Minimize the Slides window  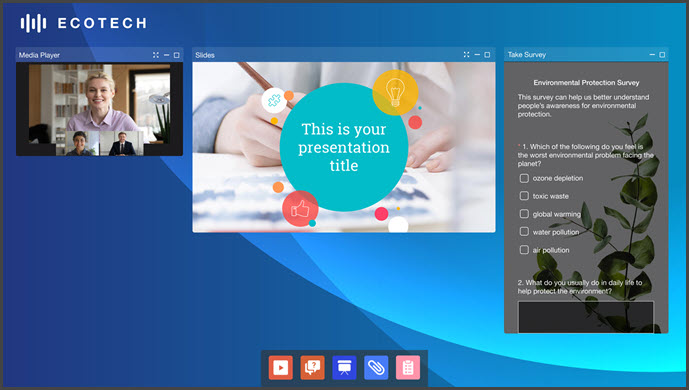(x=477, y=54)
